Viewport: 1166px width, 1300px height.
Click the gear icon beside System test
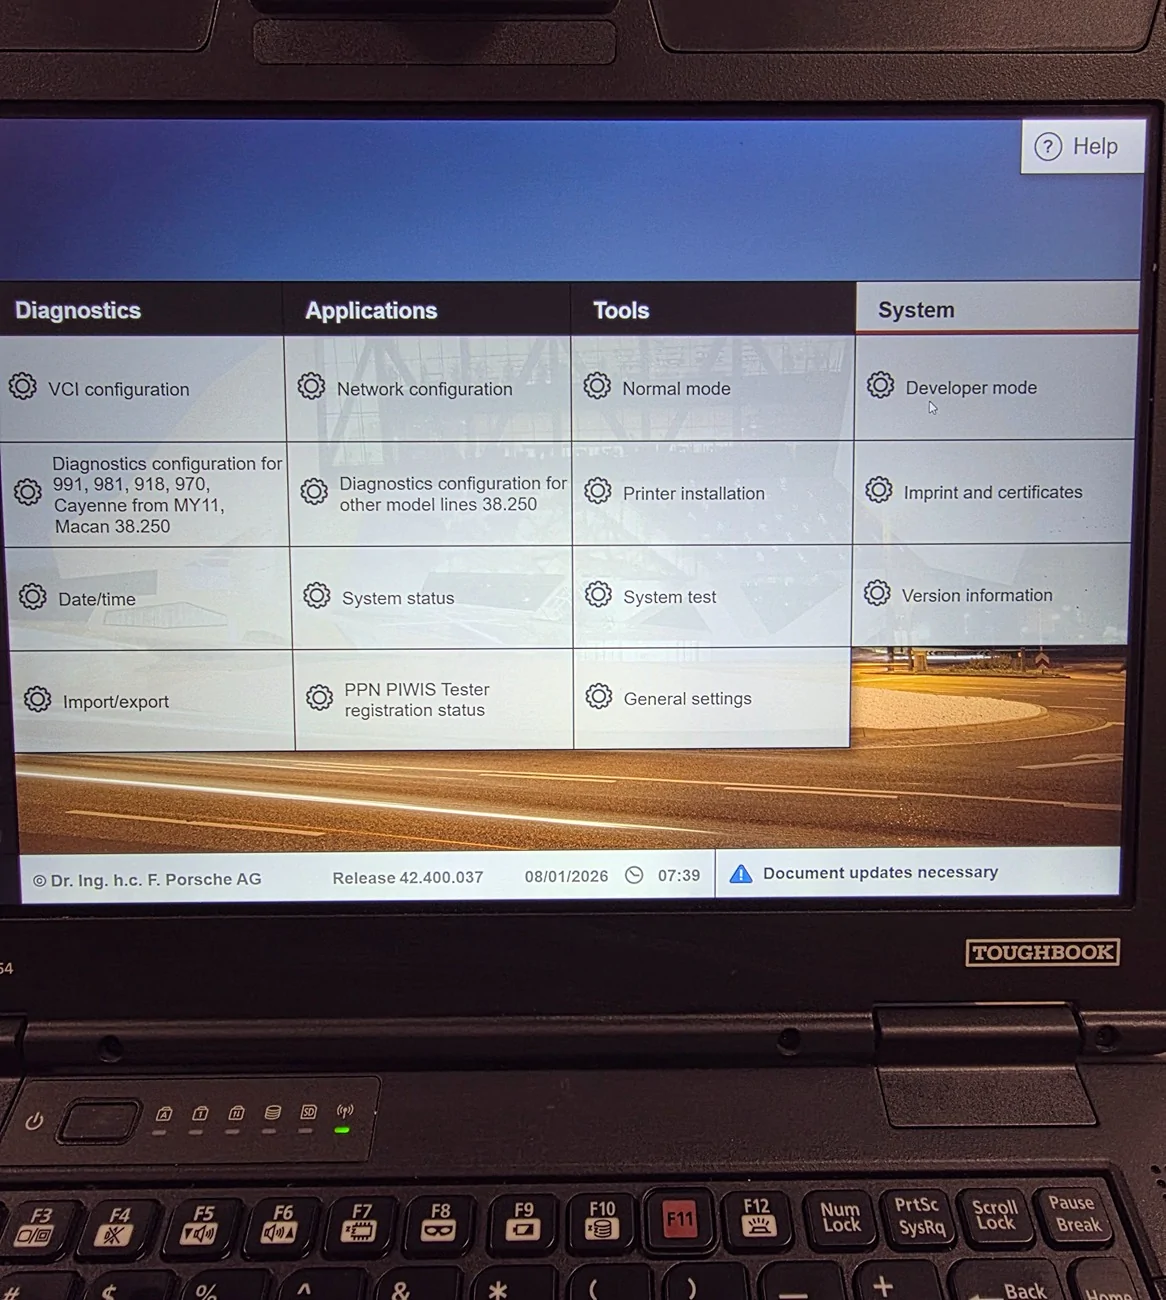[598, 595]
